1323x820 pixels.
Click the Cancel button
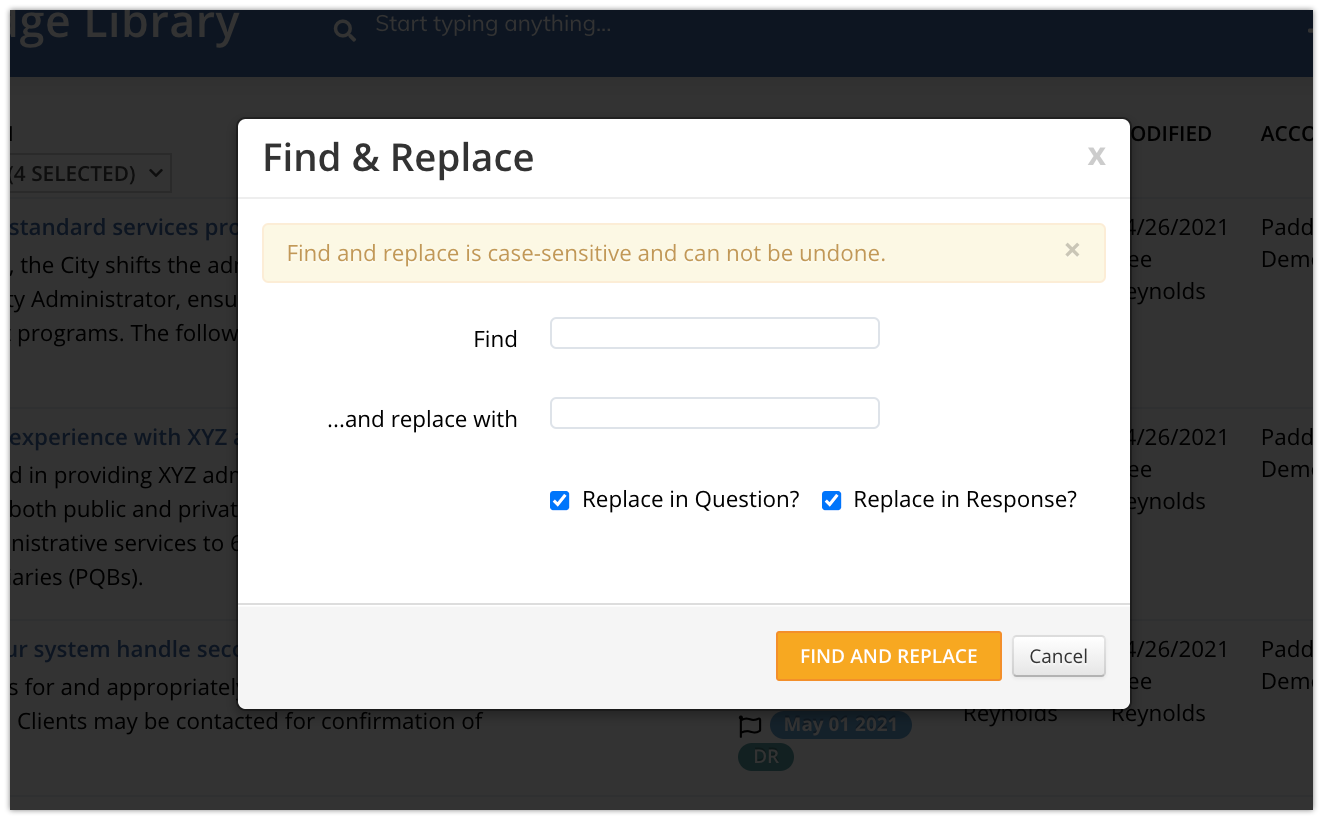pyautogui.click(x=1058, y=656)
